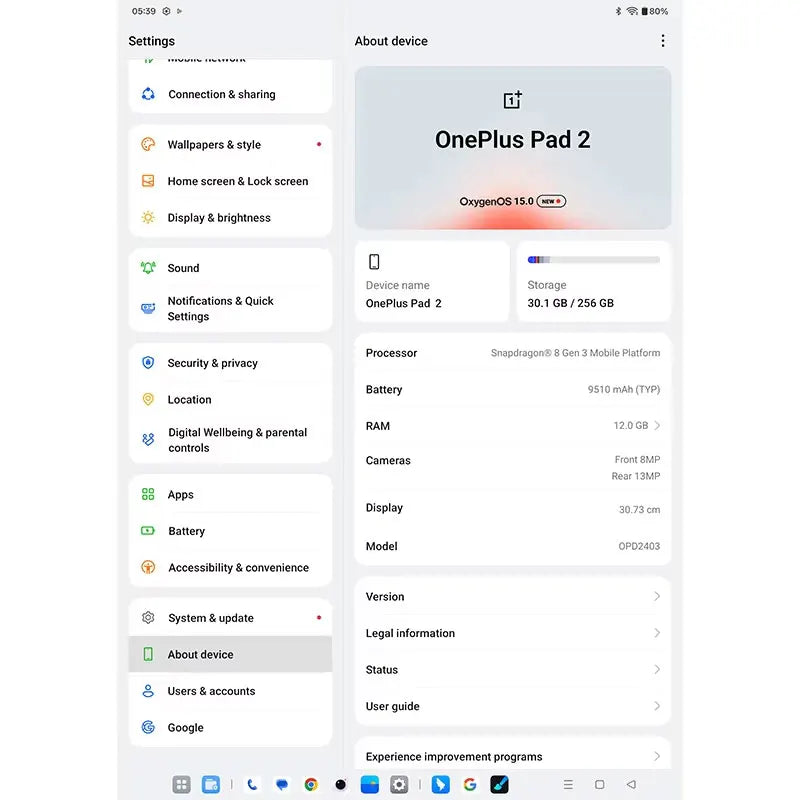The height and width of the screenshot is (800, 800).
Task: Launch the Google app from the taskbar
Action: point(470,784)
